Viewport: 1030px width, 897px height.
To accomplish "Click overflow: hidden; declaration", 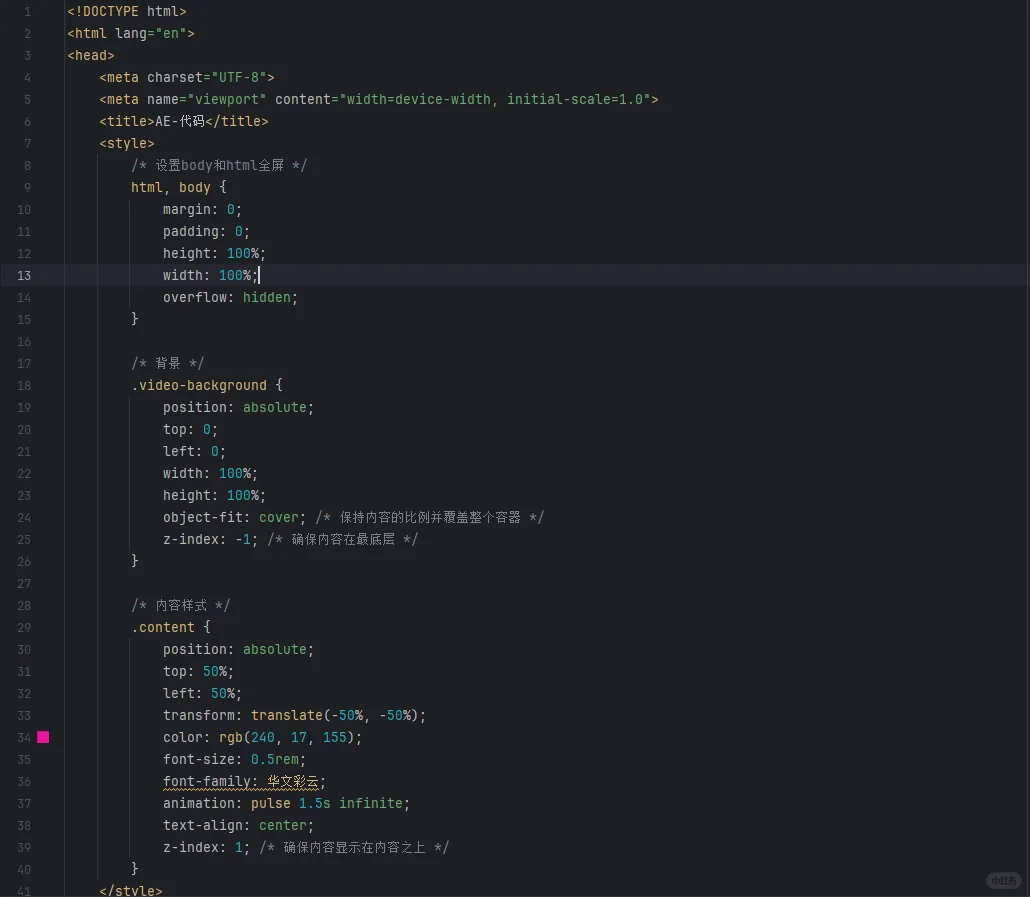I will (x=231, y=297).
